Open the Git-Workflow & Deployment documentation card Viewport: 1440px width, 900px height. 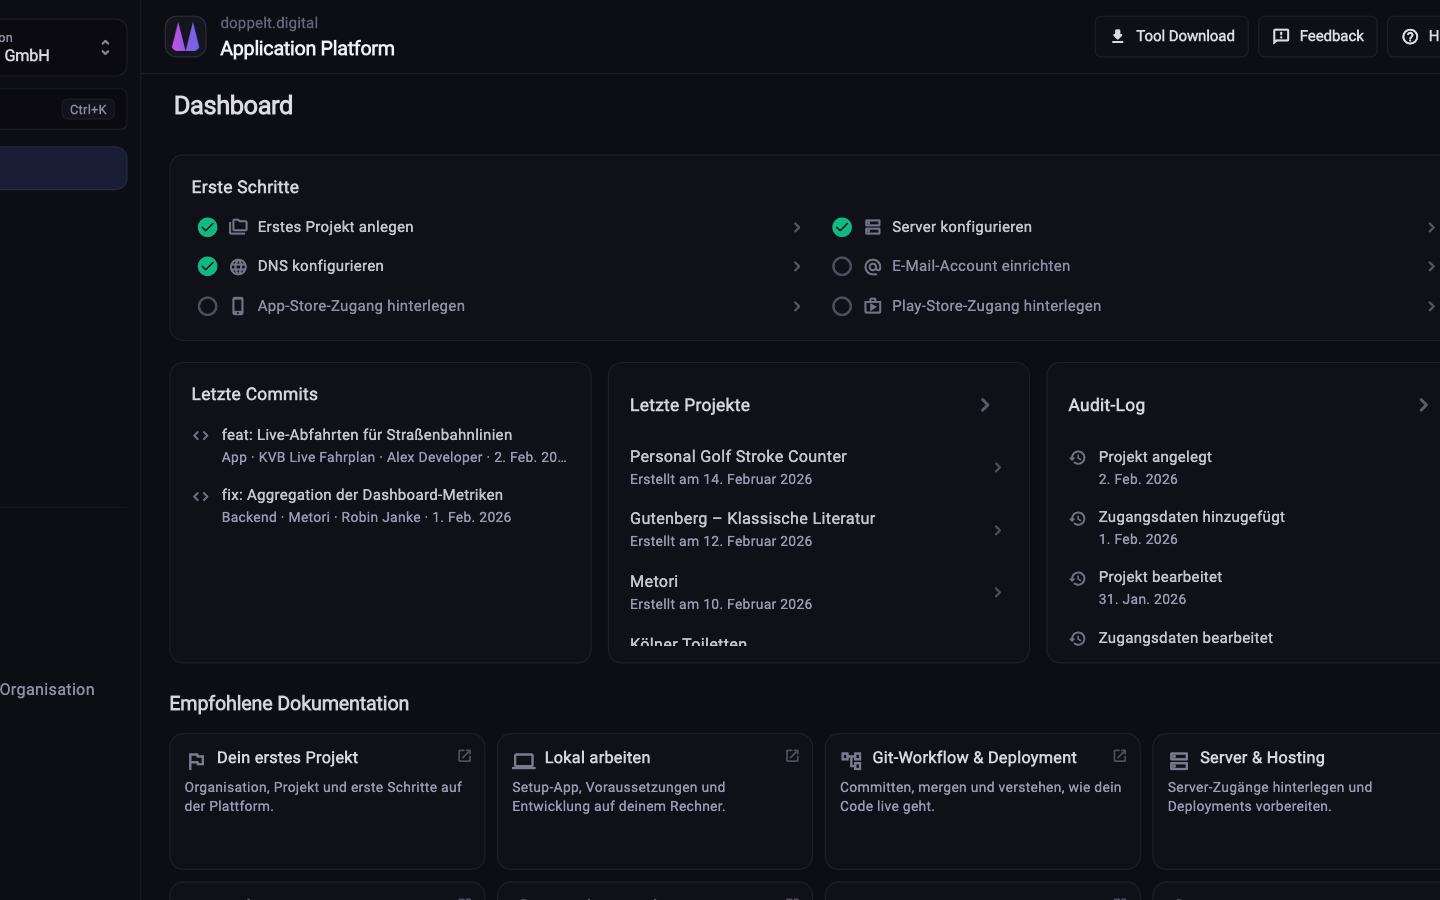pos(982,801)
